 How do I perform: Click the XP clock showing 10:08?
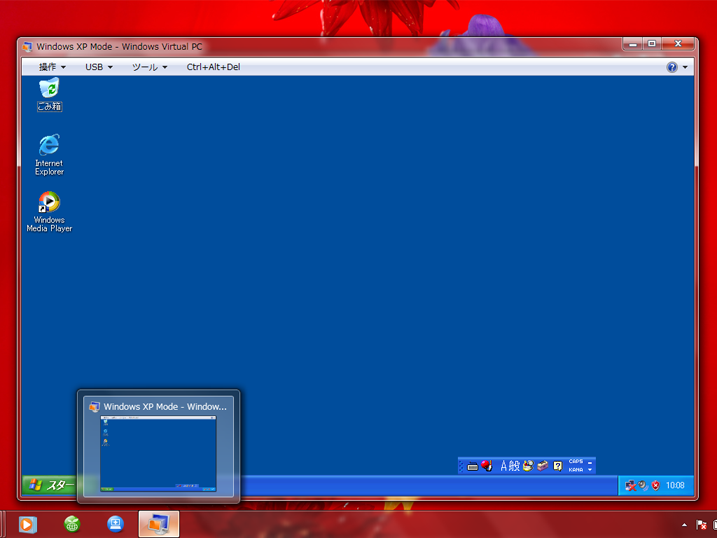pyautogui.click(x=675, y=485)
